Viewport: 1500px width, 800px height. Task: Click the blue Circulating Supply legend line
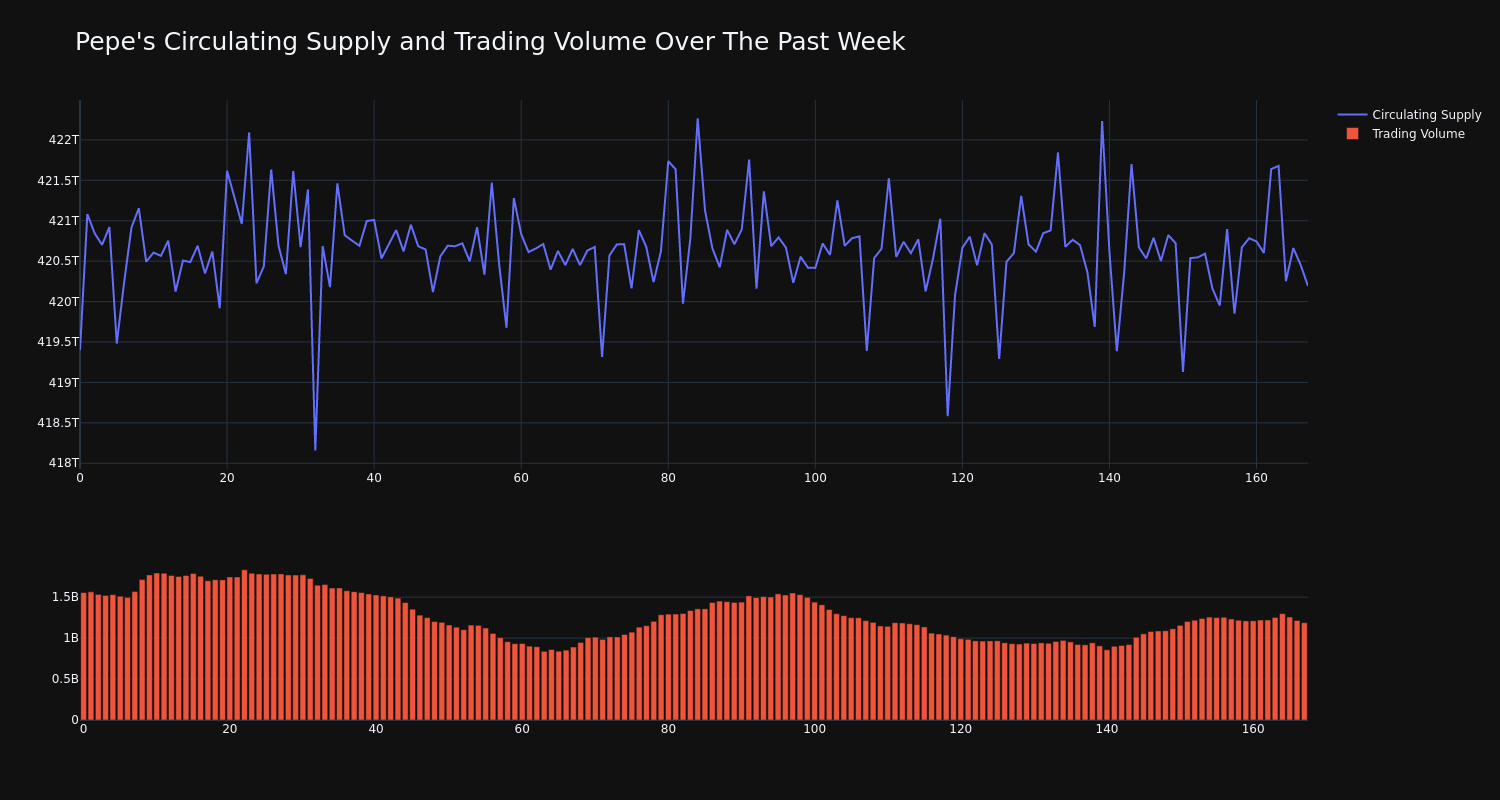coord(1352,115)
